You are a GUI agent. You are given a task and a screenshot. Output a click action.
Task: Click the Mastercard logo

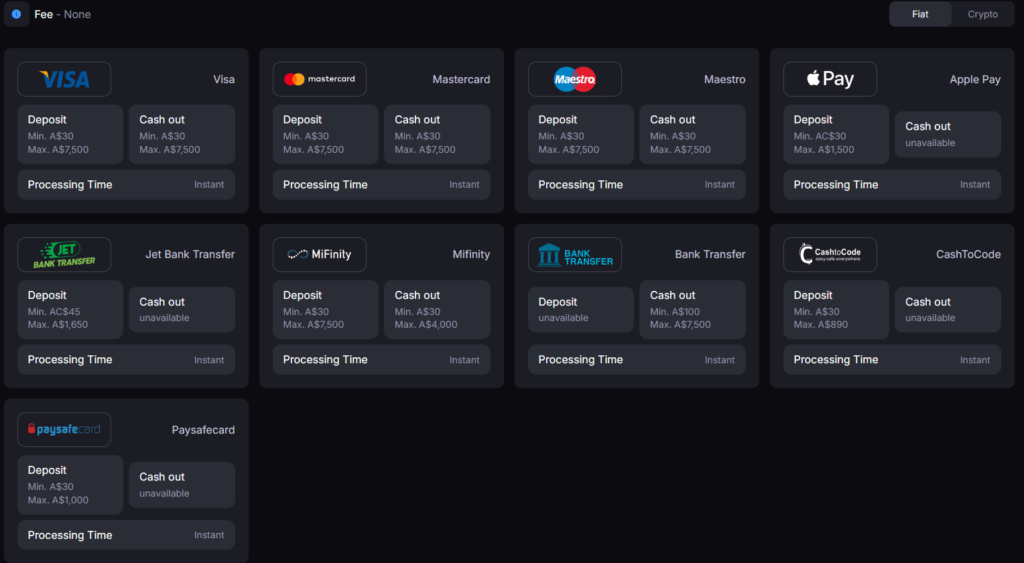tap(319, 79)
